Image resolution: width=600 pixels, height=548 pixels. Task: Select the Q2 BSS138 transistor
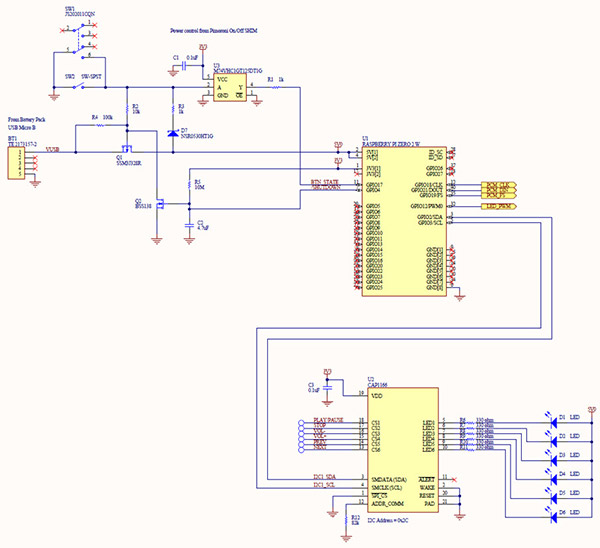tap(155, 205)
